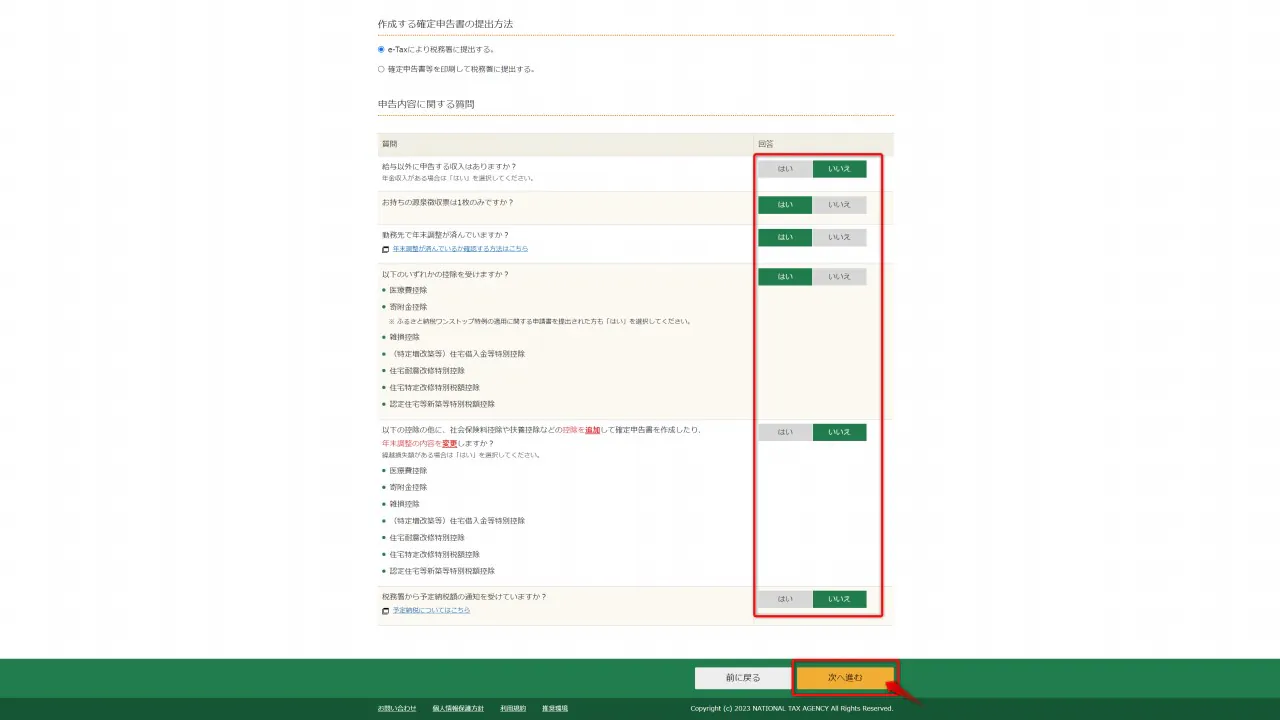The width and height of the screenshot is (1280, 720).
Task: Select the e-Tax submission radio button
Action: coord(381,49)
